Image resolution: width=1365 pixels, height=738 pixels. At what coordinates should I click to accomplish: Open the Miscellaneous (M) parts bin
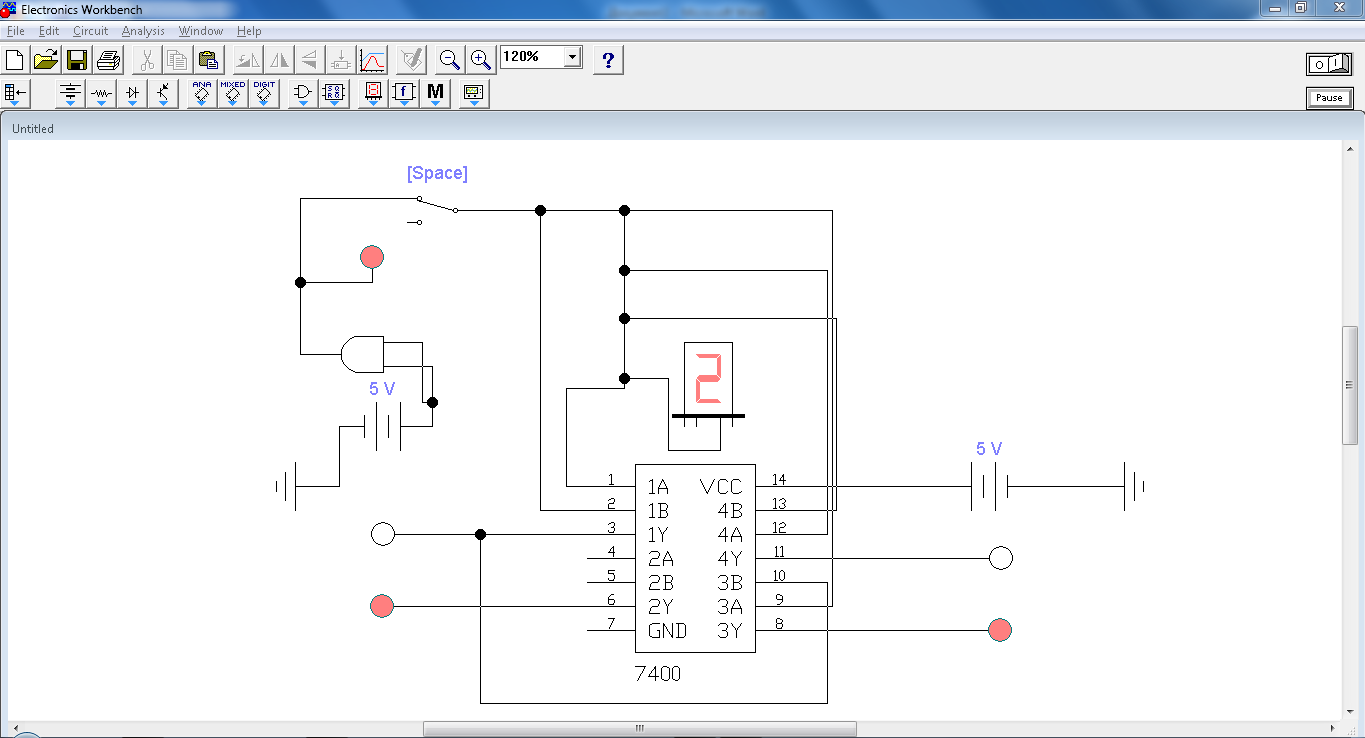435,94
